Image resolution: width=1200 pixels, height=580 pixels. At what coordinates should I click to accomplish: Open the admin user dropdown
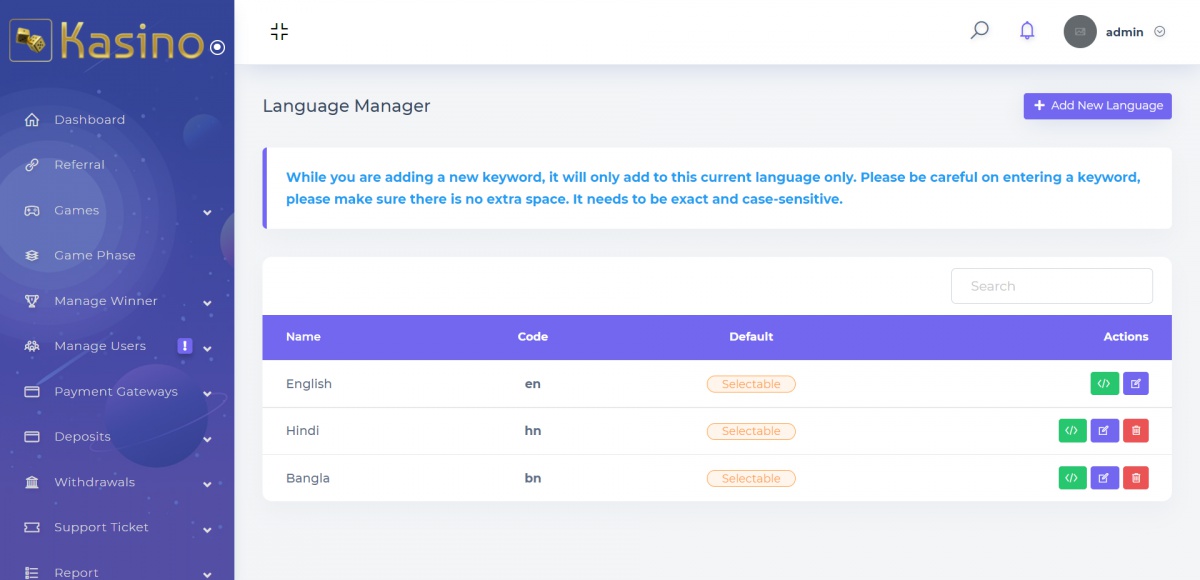tap(1116, 32)
